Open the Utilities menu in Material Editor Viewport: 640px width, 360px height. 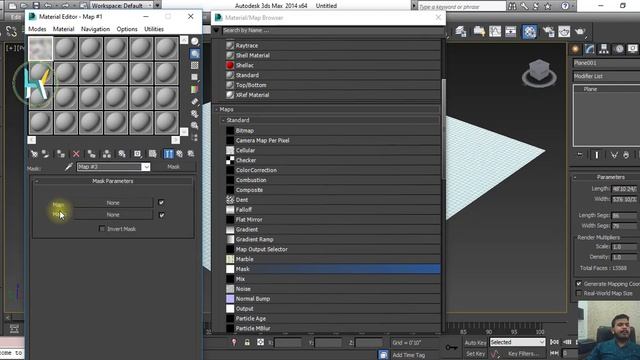point(154,29)
